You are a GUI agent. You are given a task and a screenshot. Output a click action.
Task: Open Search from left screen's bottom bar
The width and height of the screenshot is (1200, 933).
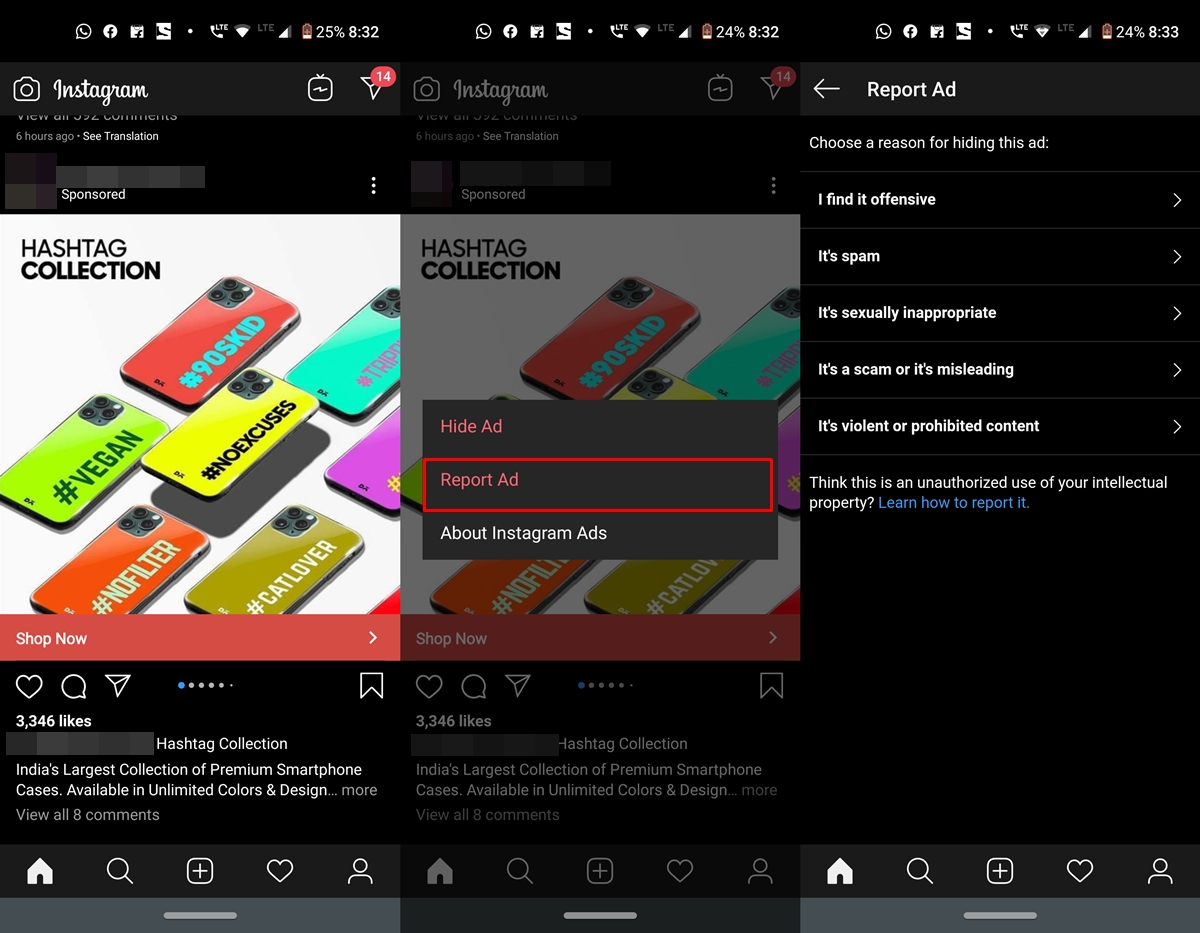click(x=120, y=871)
